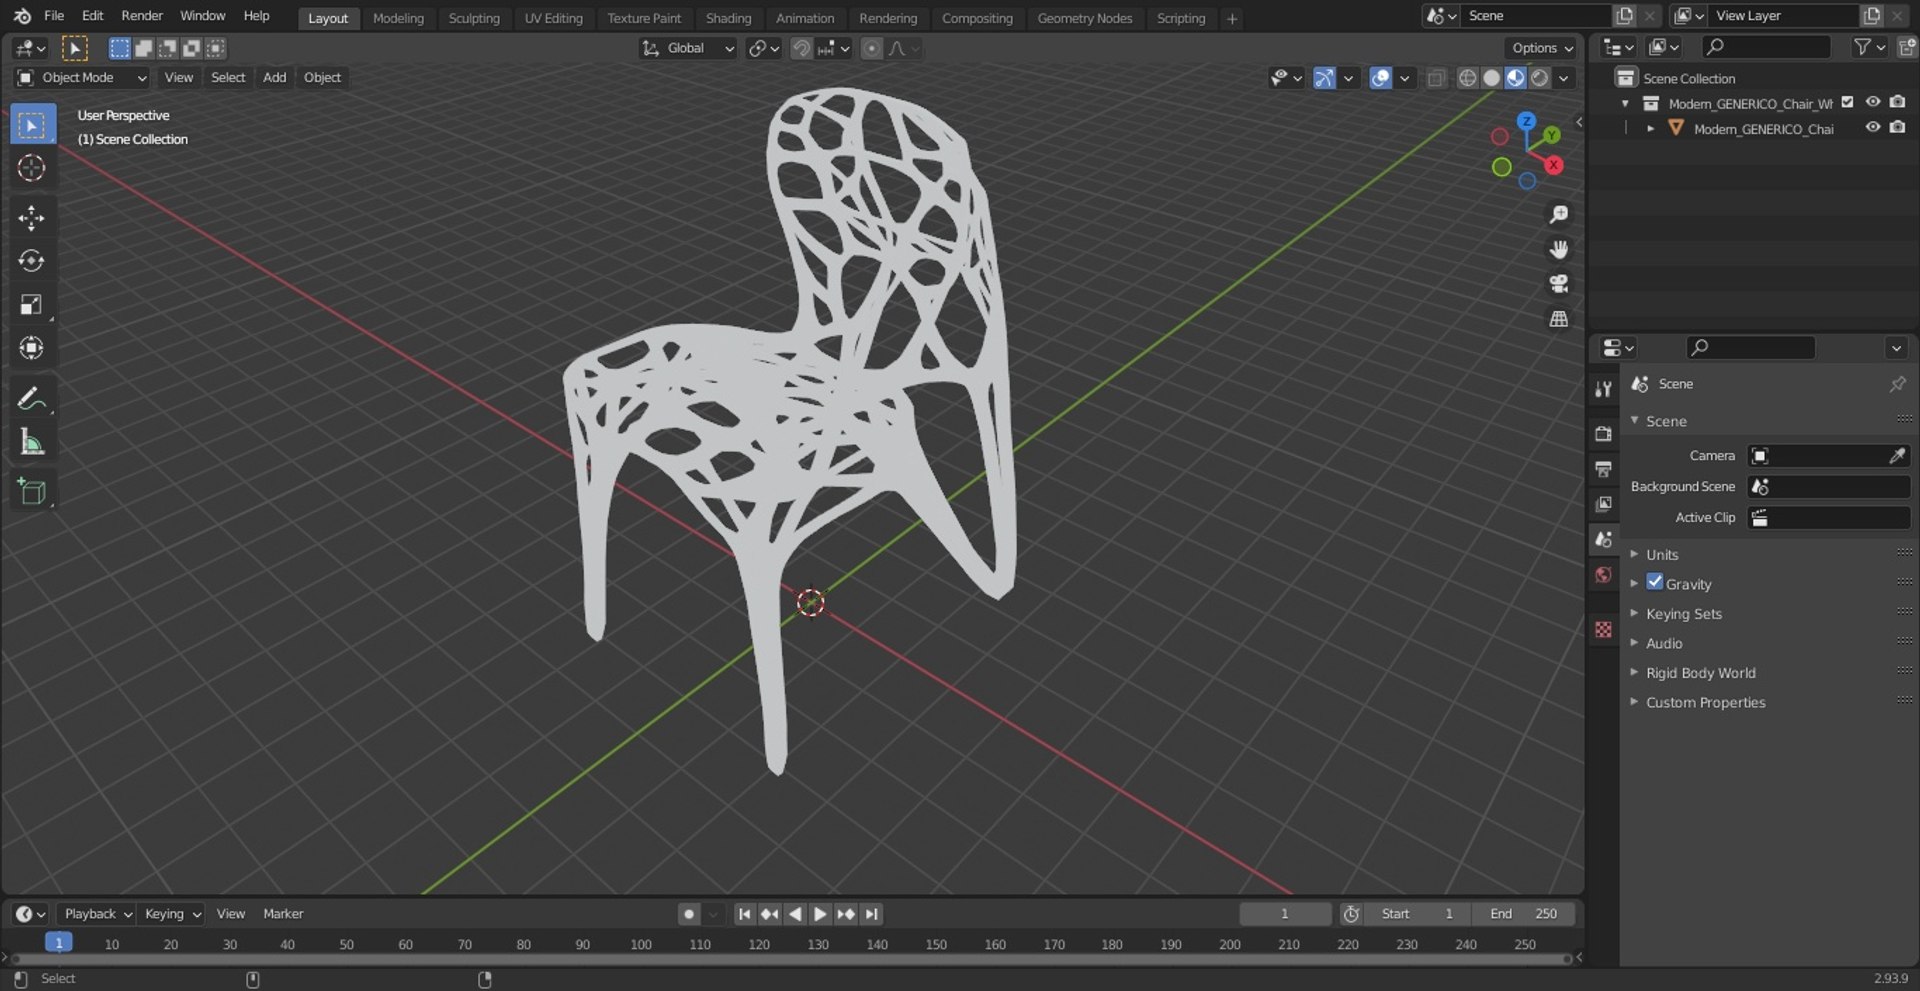The height and width of the screenshot is (991, 1920).
Task: Open View Layer properties tab
Action: [x=1603, y=503]
